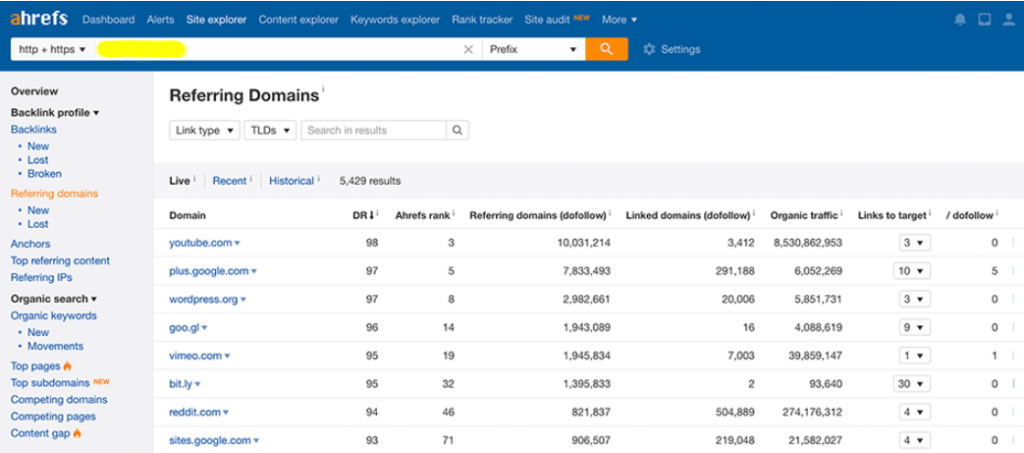This screenshot has width=1024, height=453.
Task: Open the notifications bell icon
Action: tap(959, 20)
